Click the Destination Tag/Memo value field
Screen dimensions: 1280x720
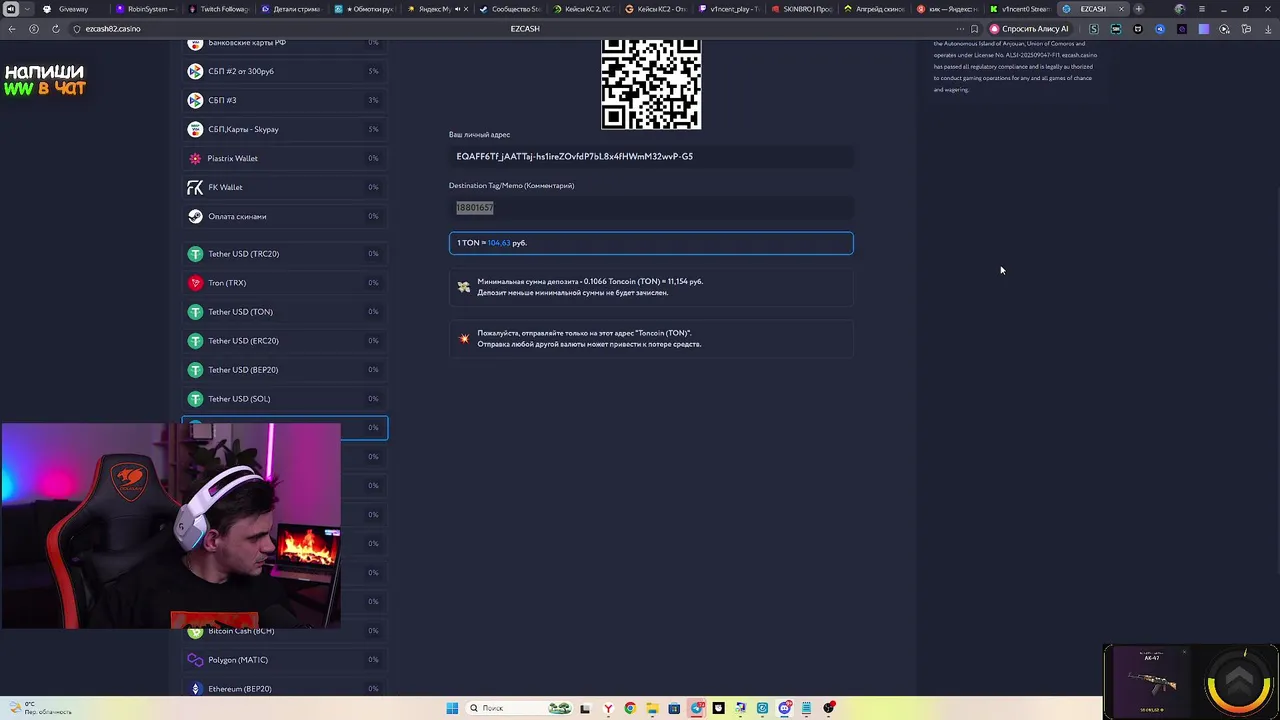coord(651,208)
